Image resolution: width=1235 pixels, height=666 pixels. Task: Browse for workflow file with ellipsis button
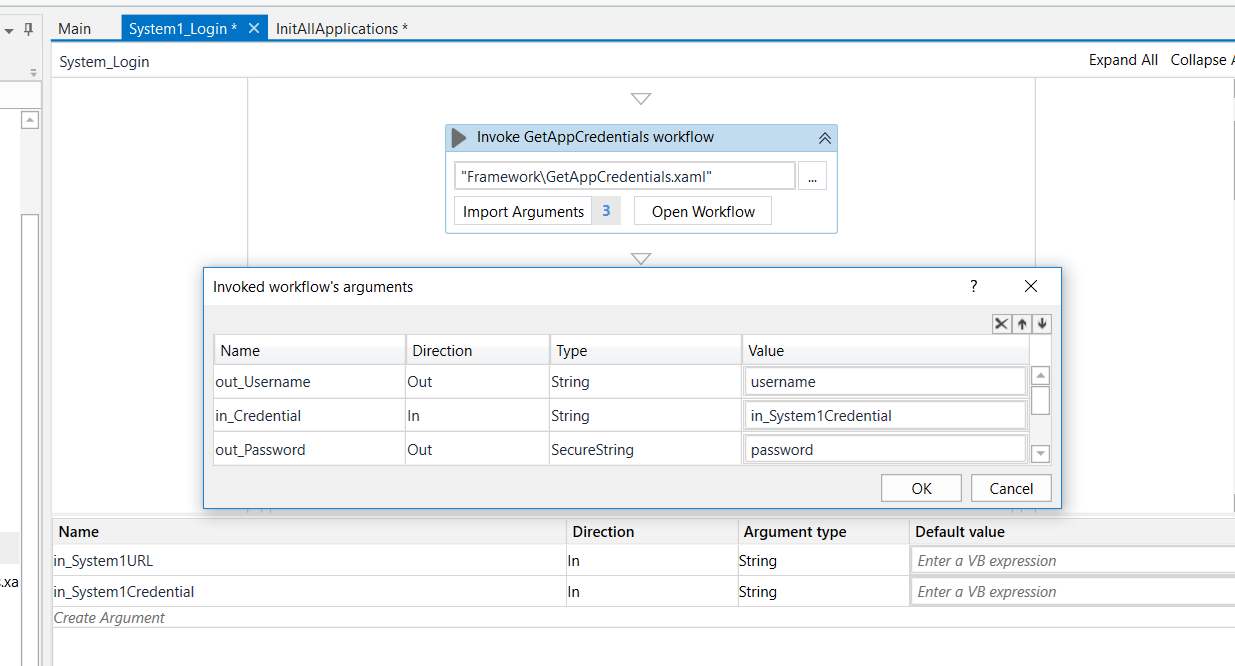[x=812, y=177]
